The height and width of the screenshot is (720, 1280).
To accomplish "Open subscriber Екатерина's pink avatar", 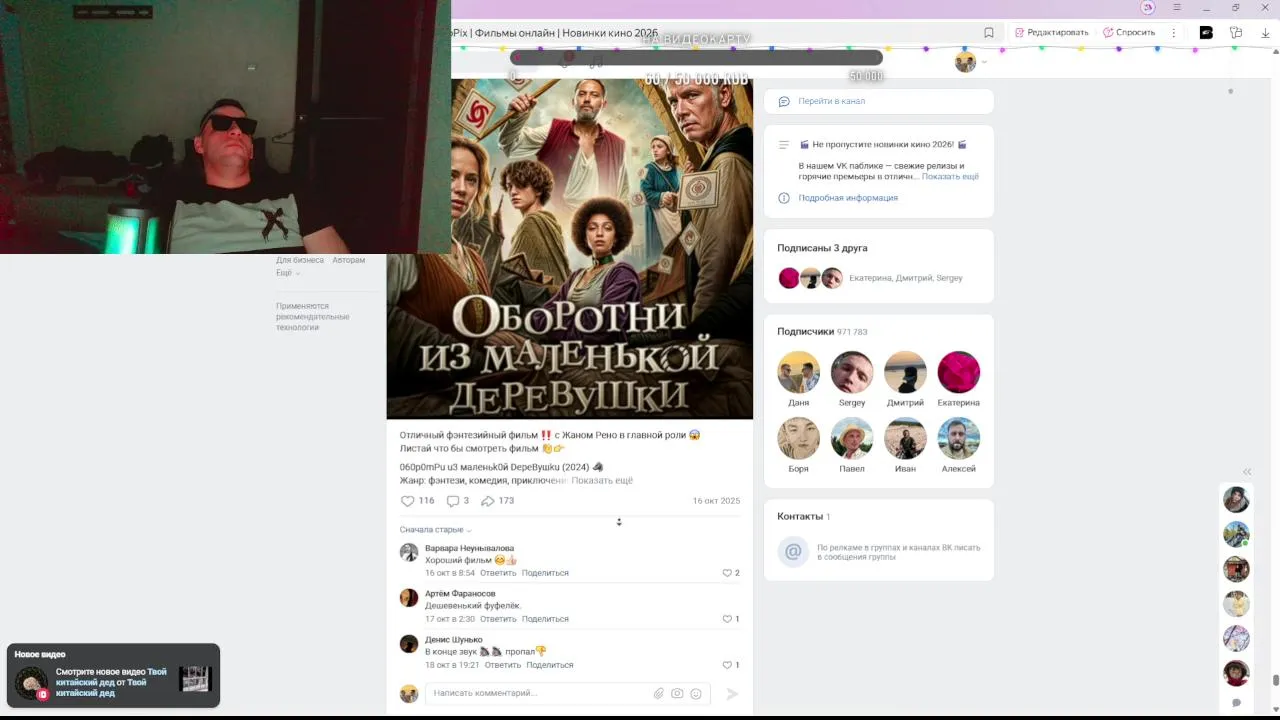I will pyautogui.click(x=958, y=372).
